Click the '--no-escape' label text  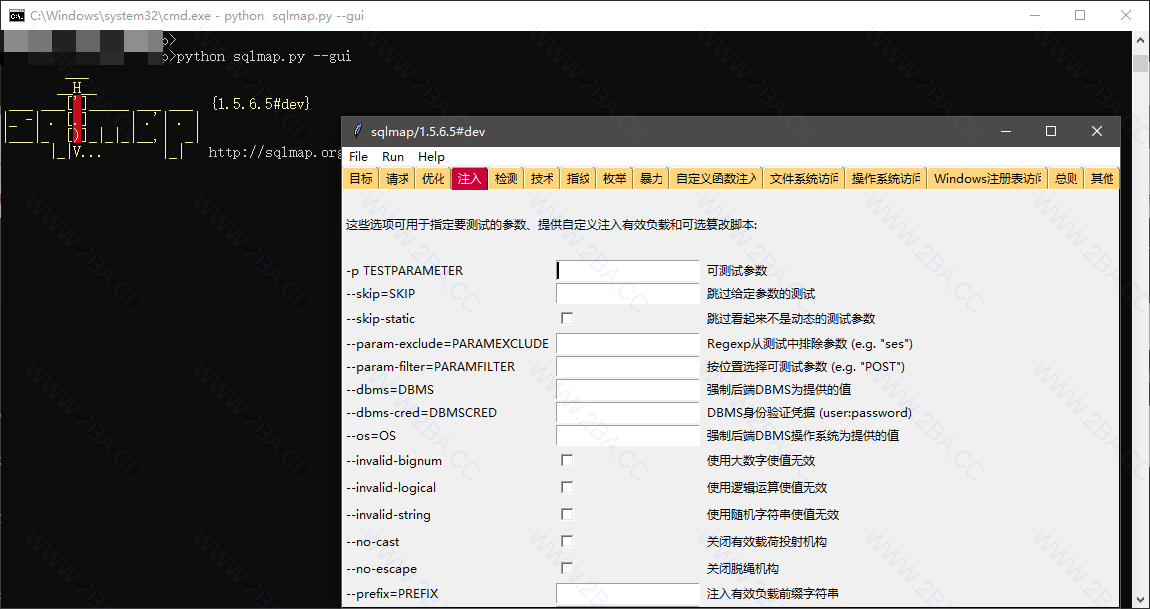pos(381,569)
